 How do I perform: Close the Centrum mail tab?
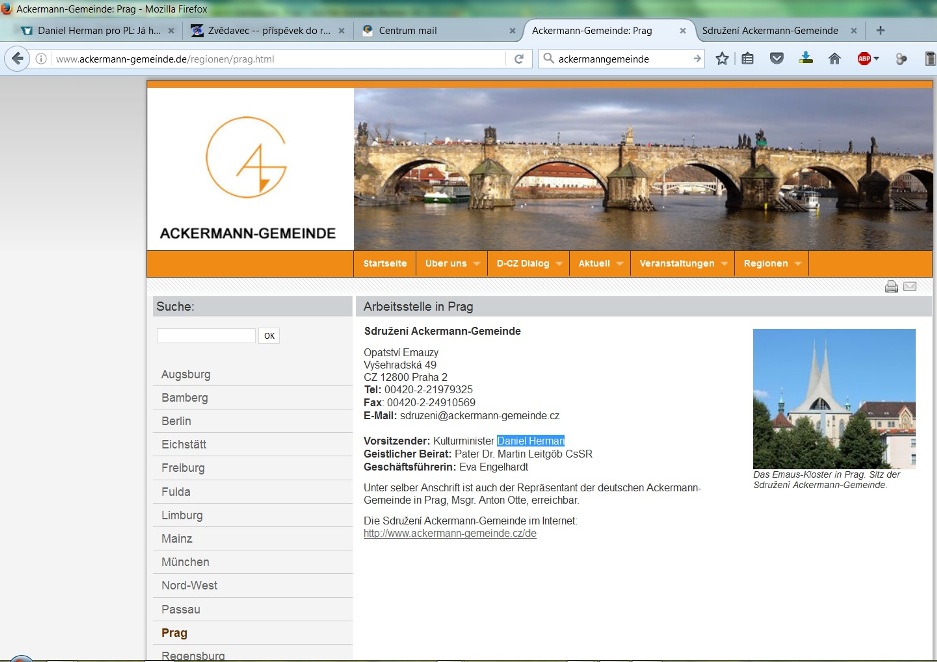(x=512, y=30)
